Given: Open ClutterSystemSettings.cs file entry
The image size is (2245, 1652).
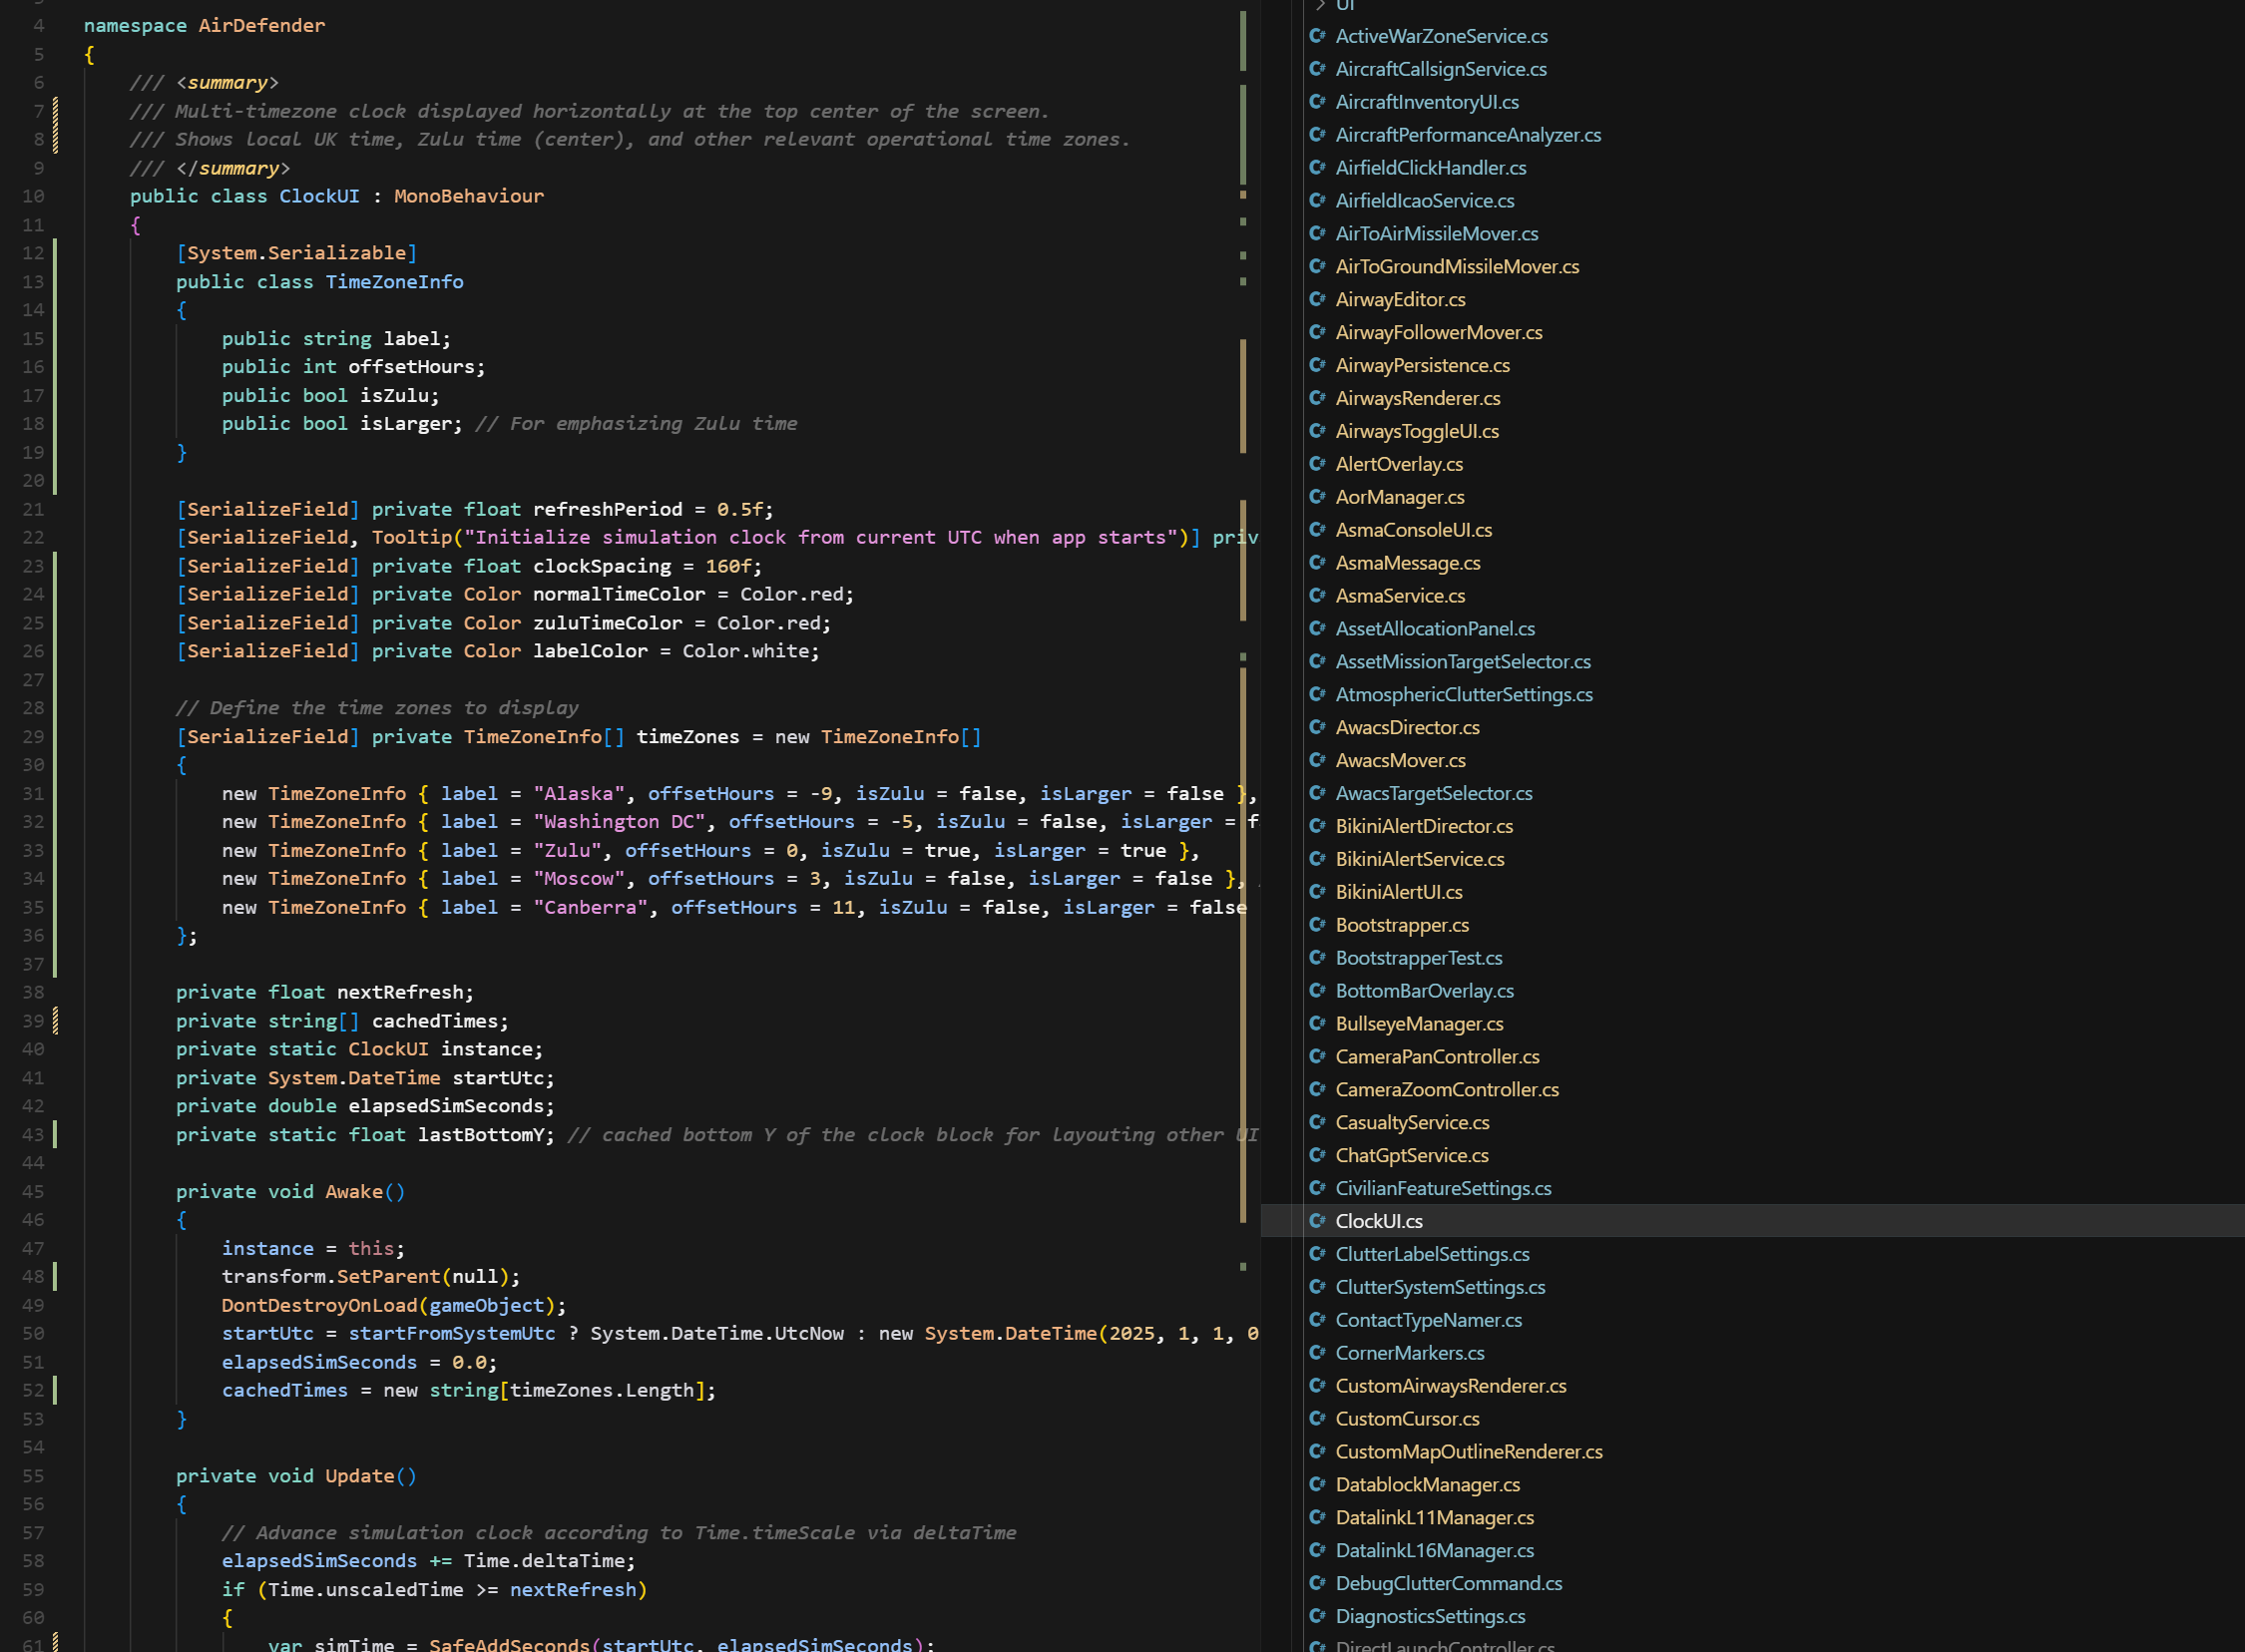Looking at the screenshot, I should pos(1440,1287).
